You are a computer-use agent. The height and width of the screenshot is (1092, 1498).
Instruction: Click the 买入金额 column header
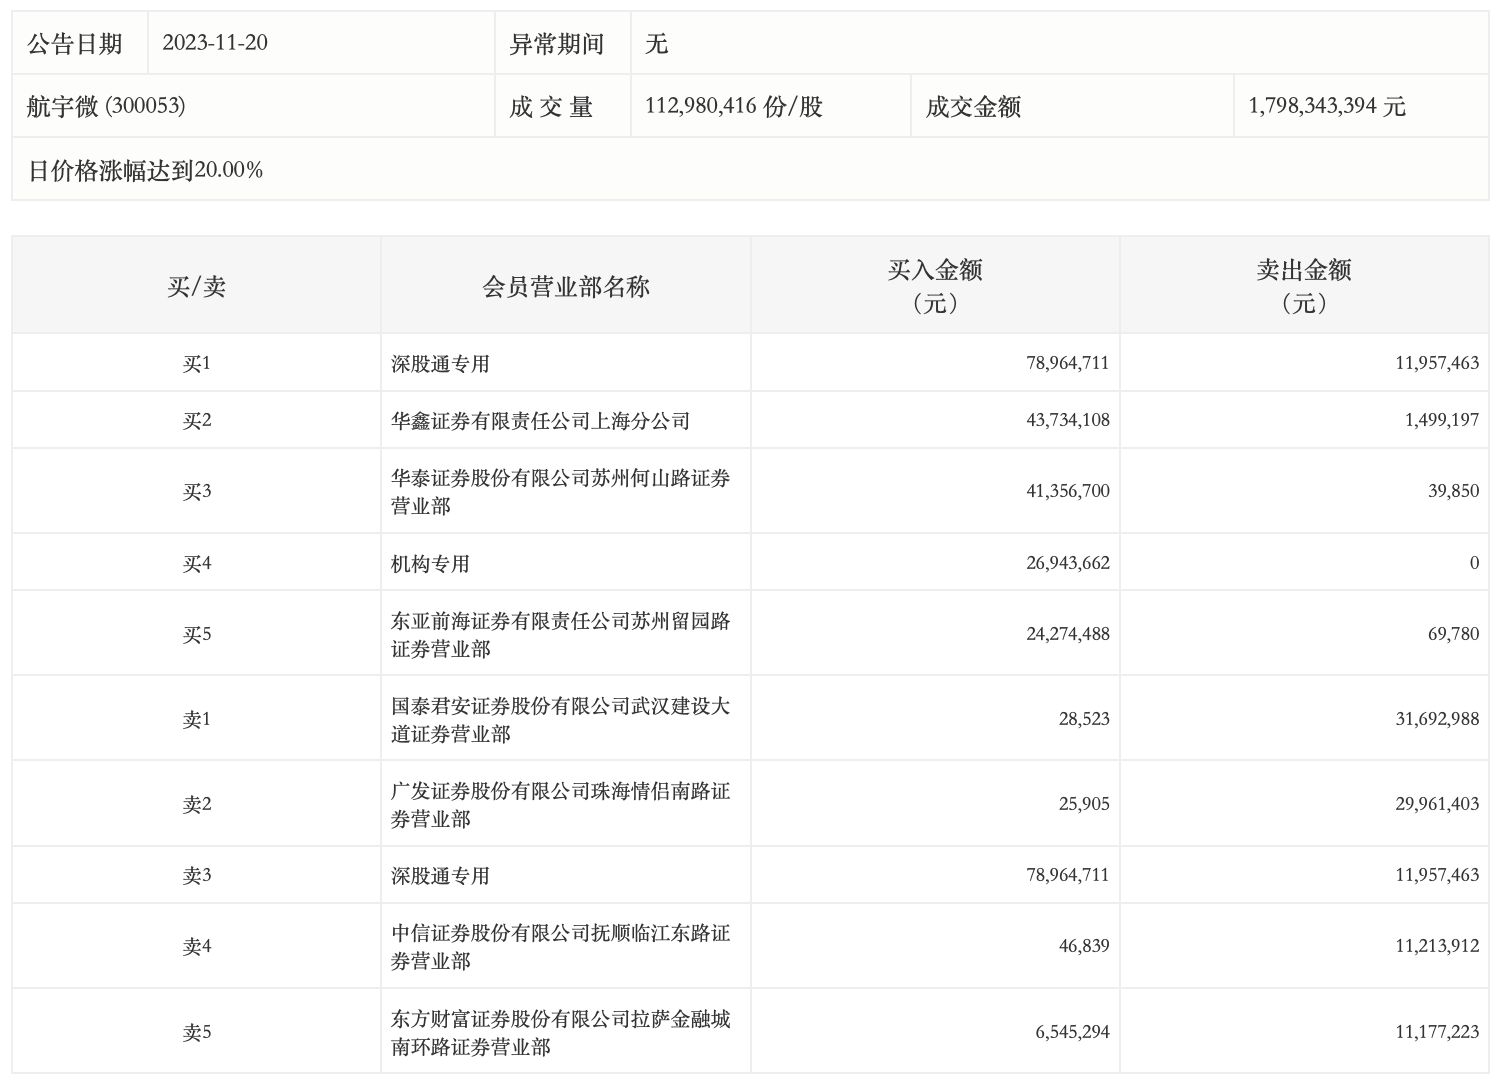(x=935, y=285)
